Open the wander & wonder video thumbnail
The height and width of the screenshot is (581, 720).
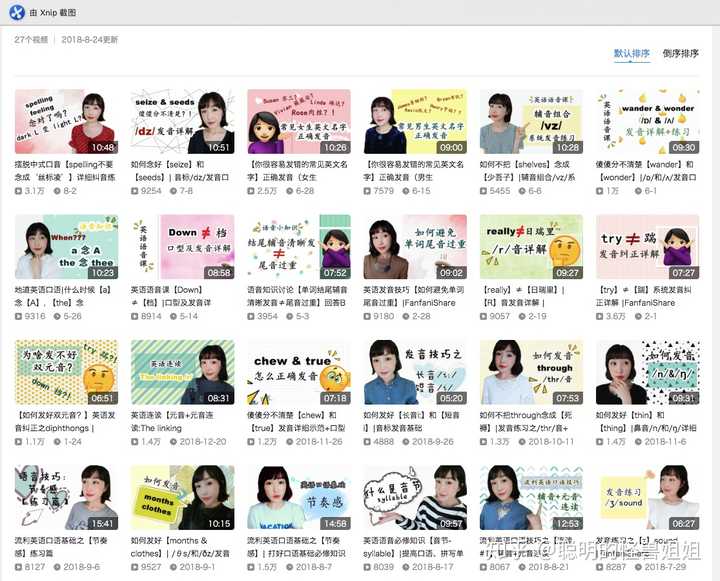[x=647, y=122]
